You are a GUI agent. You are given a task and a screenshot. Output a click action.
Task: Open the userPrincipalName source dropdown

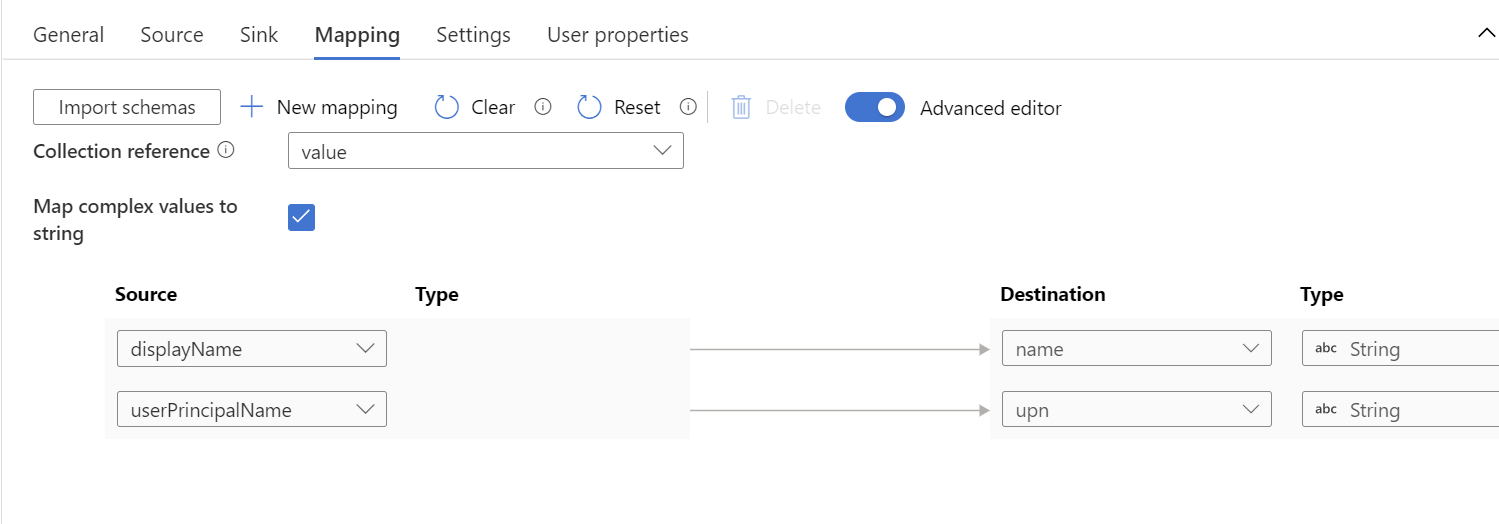[252, 410]
